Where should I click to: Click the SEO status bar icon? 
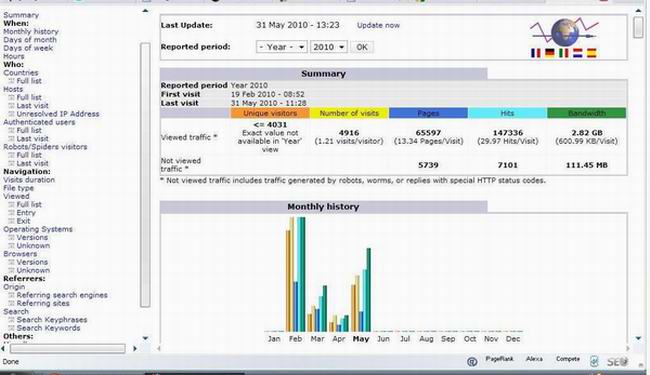[618, 362]
